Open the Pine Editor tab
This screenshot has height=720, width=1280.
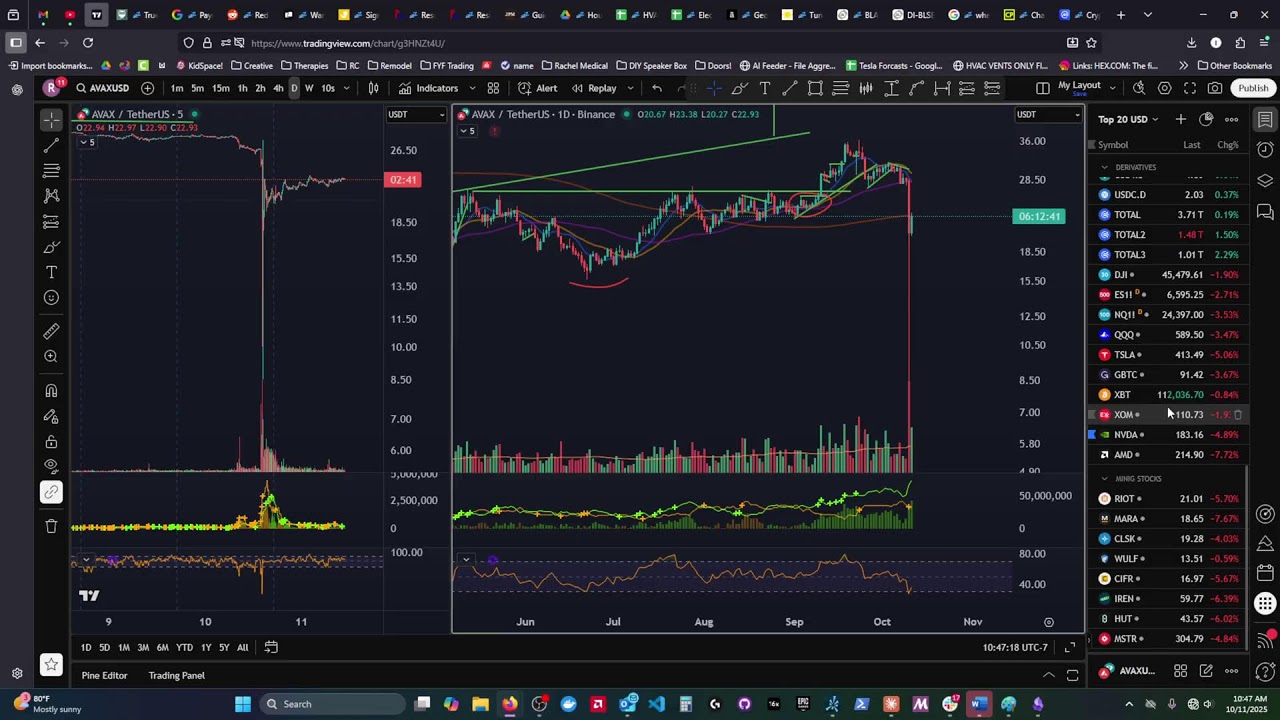104,676
